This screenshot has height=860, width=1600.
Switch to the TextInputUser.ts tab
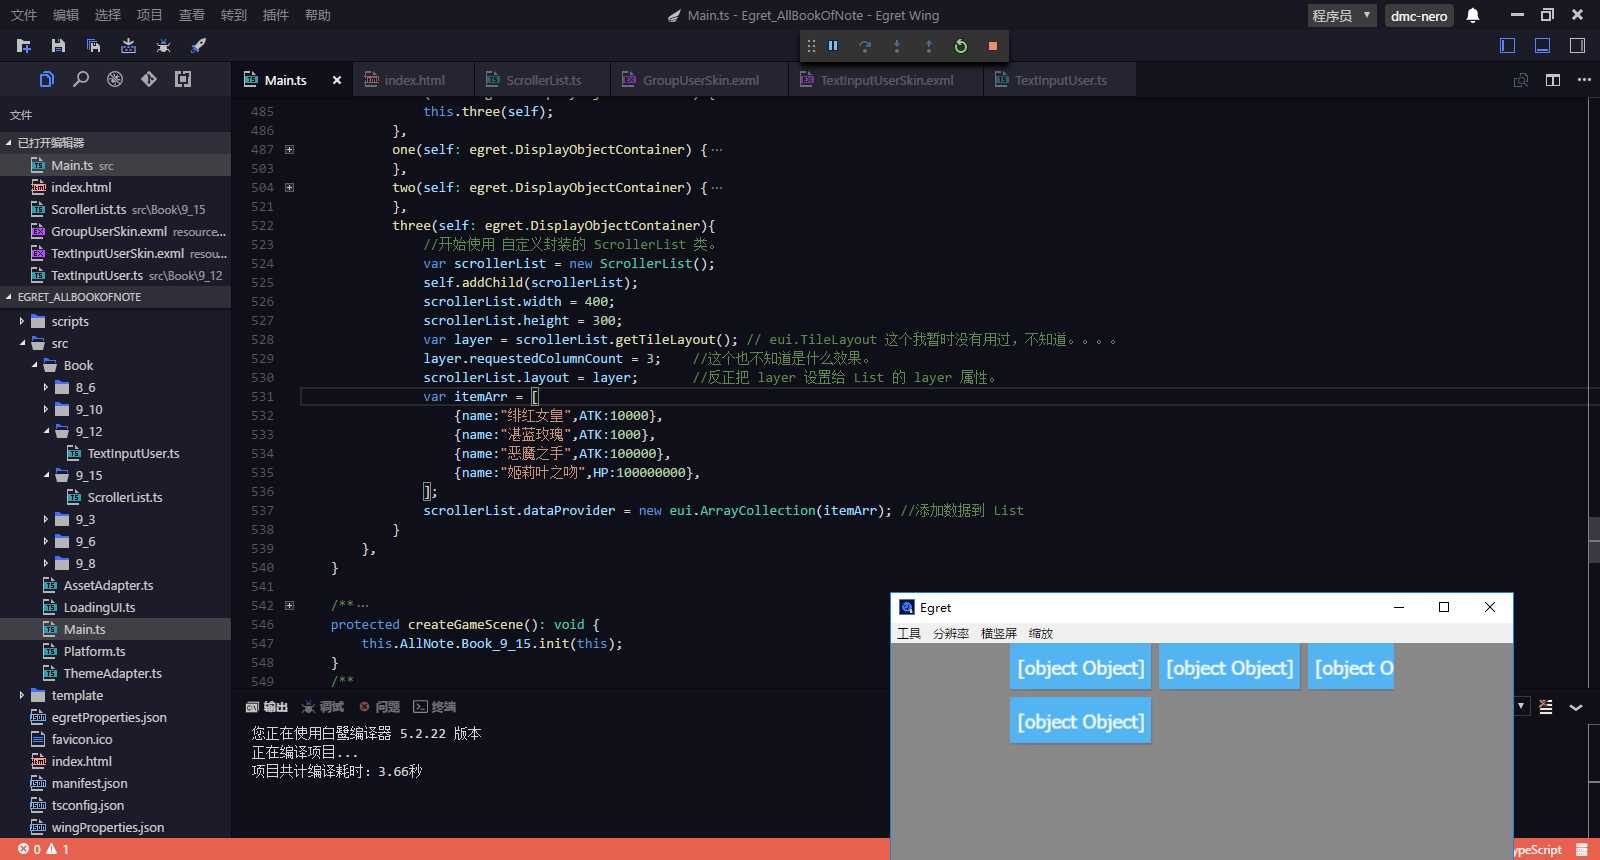coord(1058,80)
